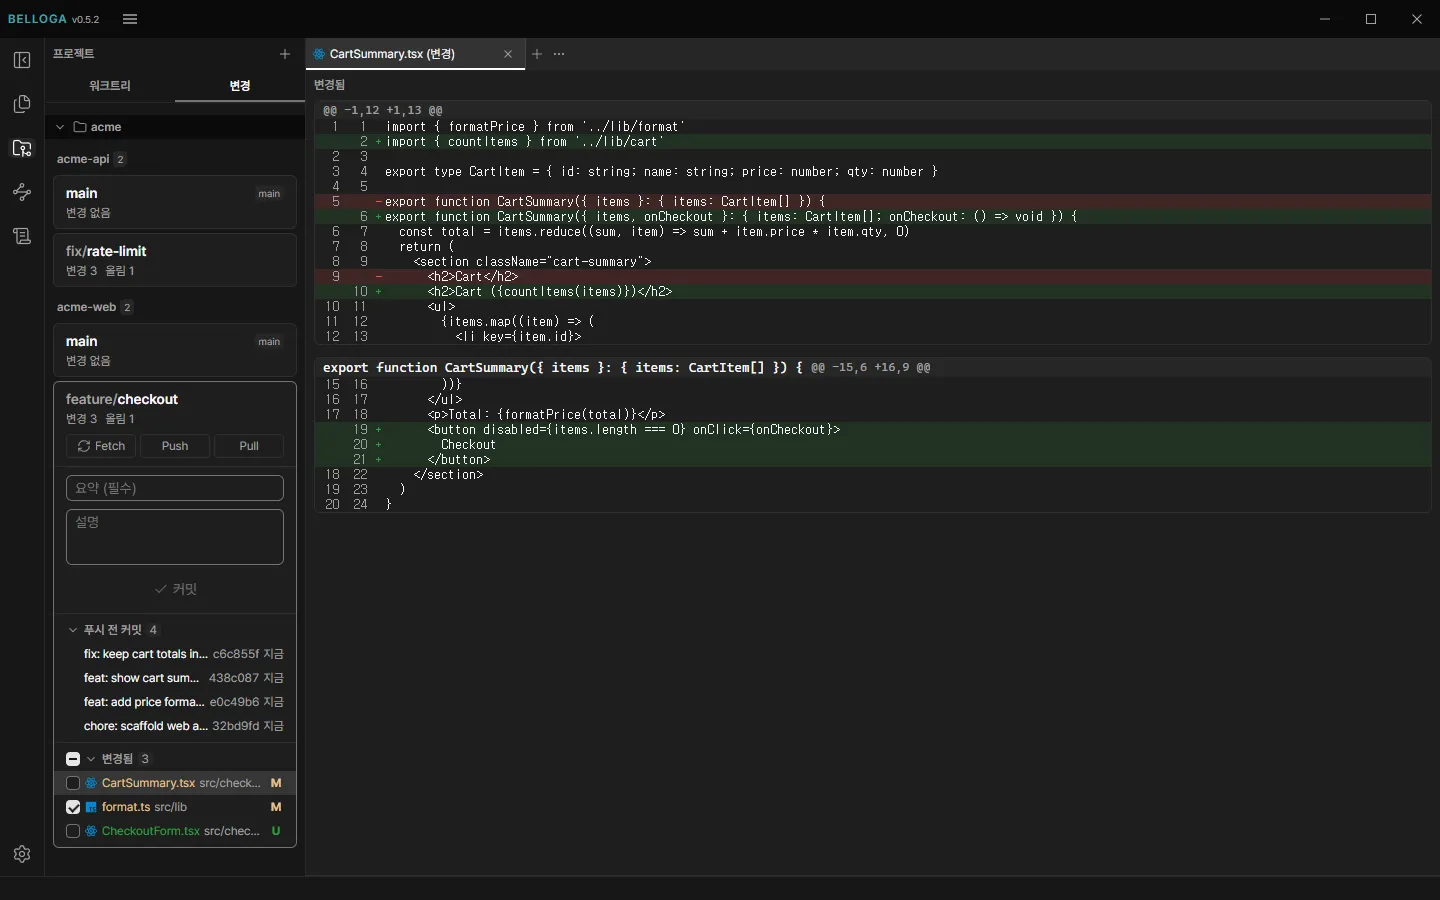Click the Push button

pos(175,446)
